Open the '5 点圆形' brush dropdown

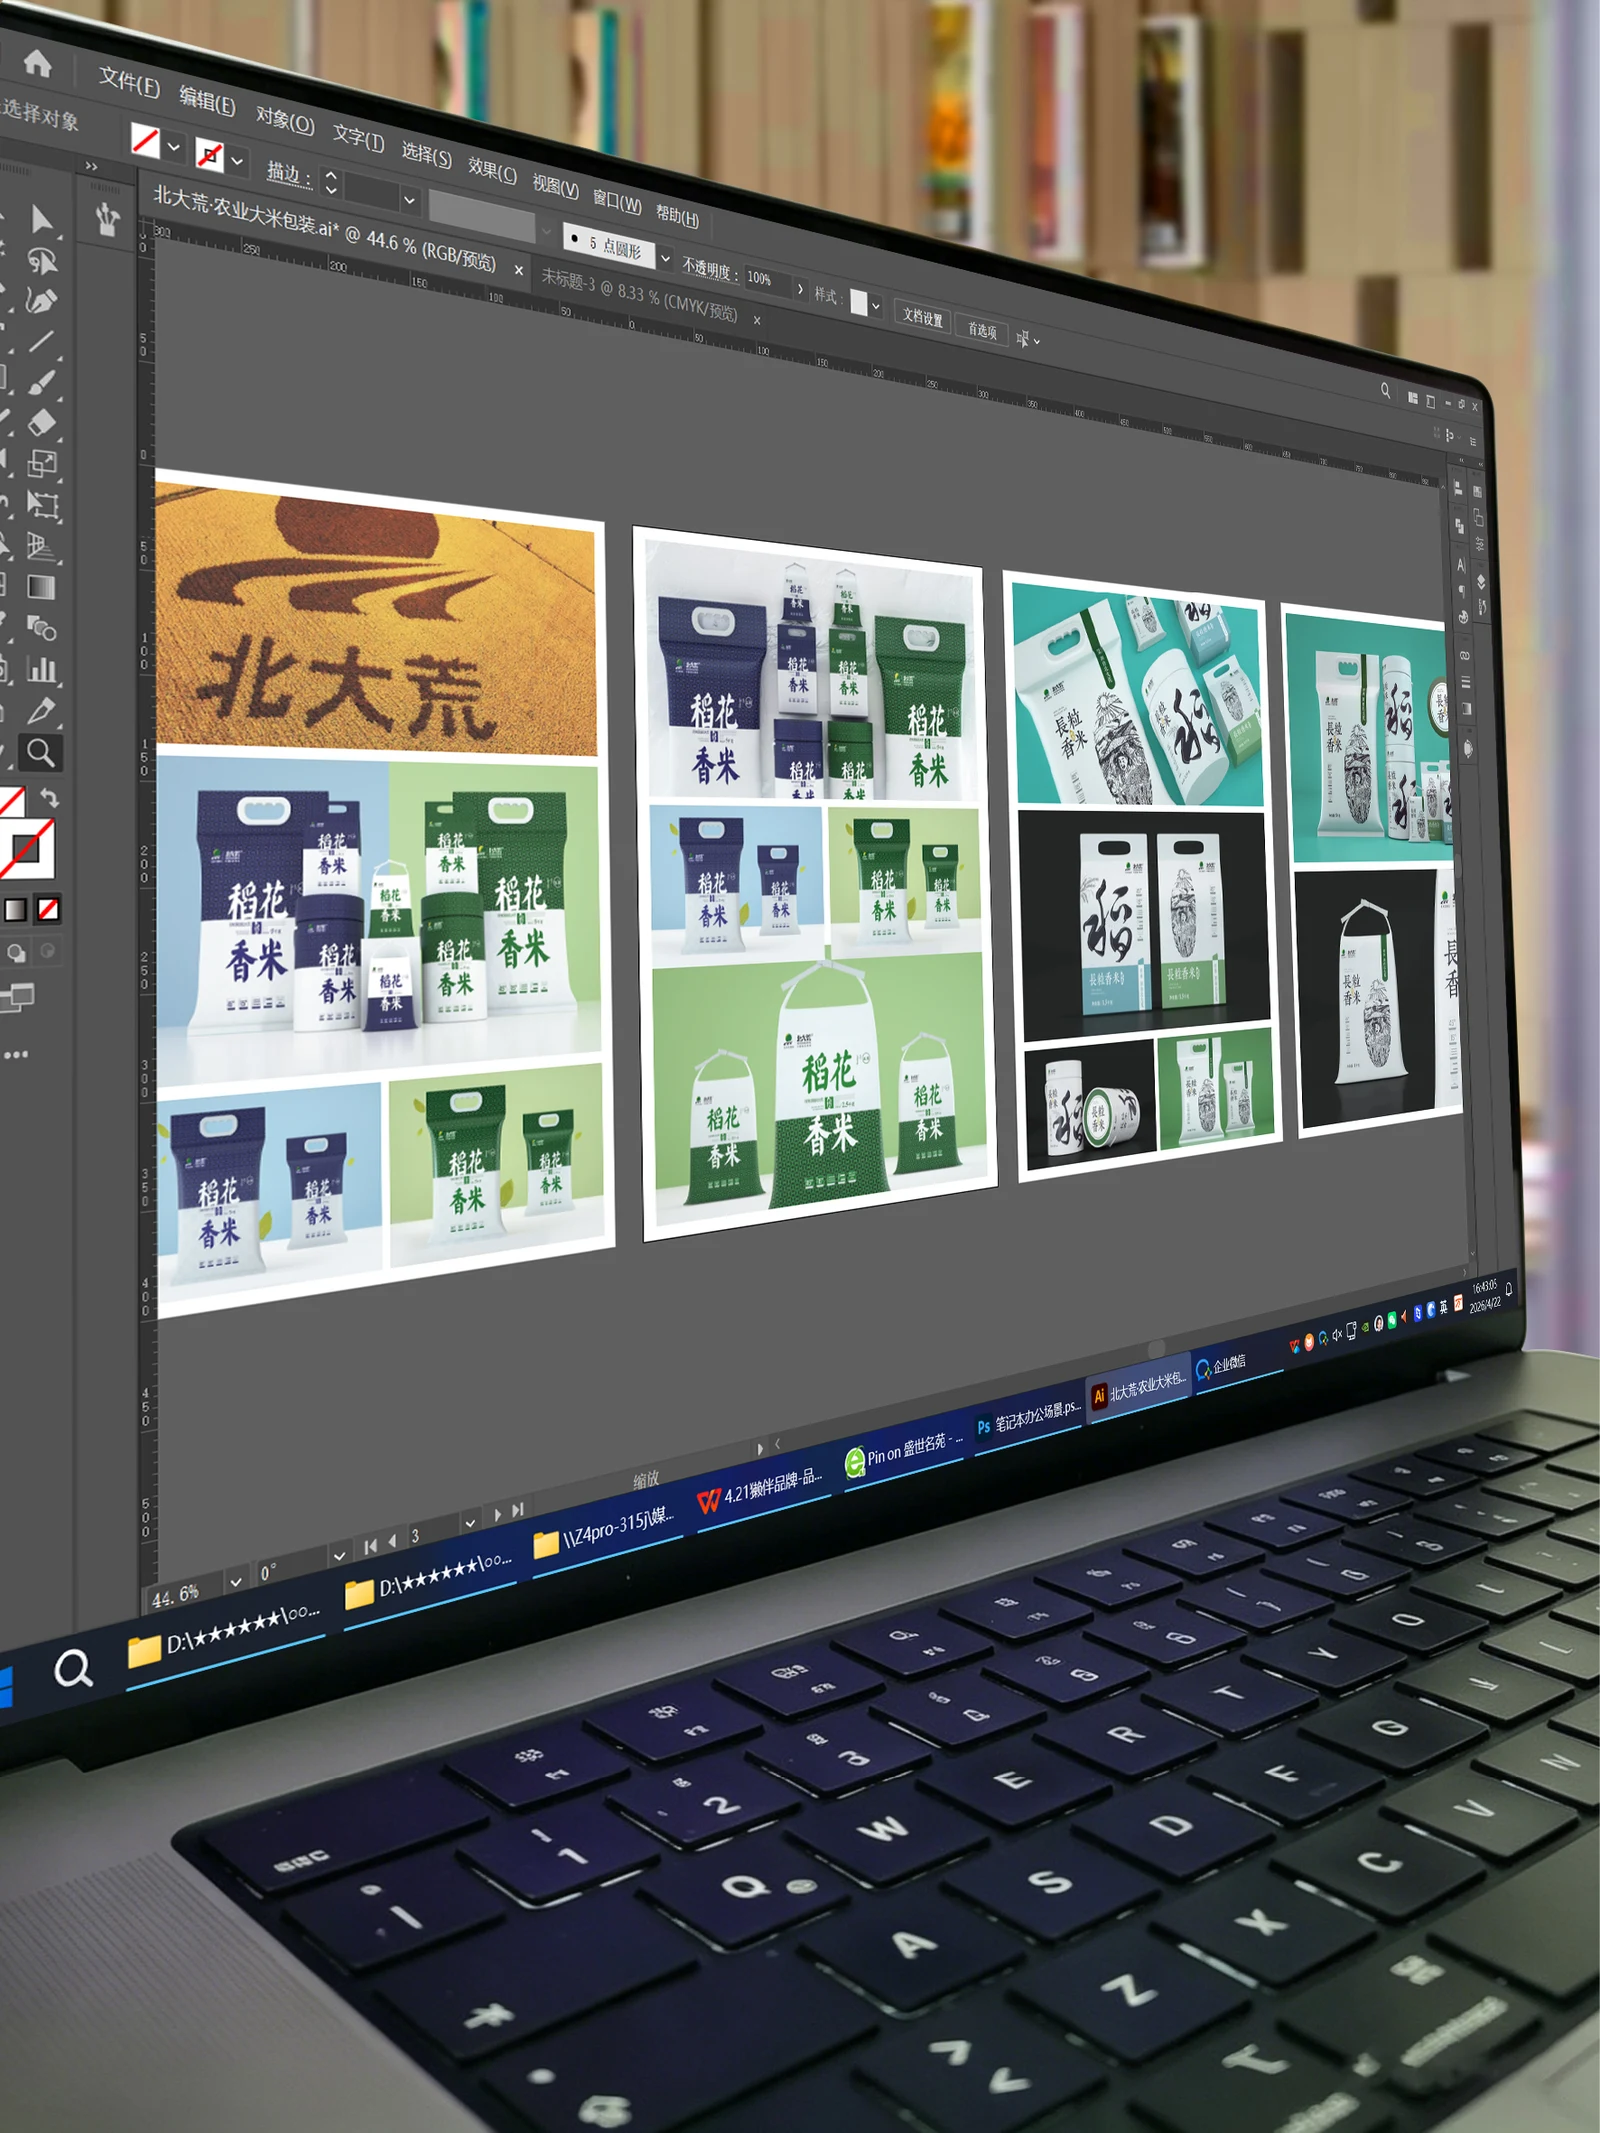[x=666, y=259]
